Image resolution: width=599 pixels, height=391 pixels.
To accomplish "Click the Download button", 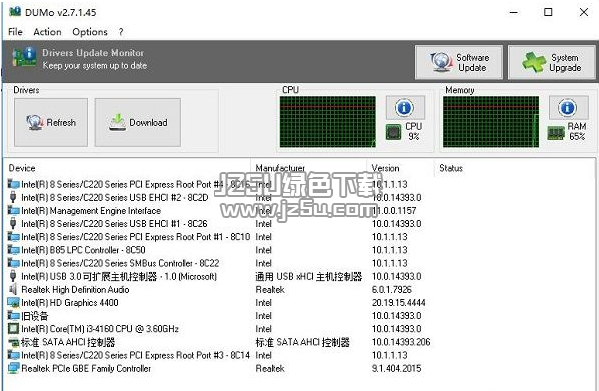I will [138, 122].
